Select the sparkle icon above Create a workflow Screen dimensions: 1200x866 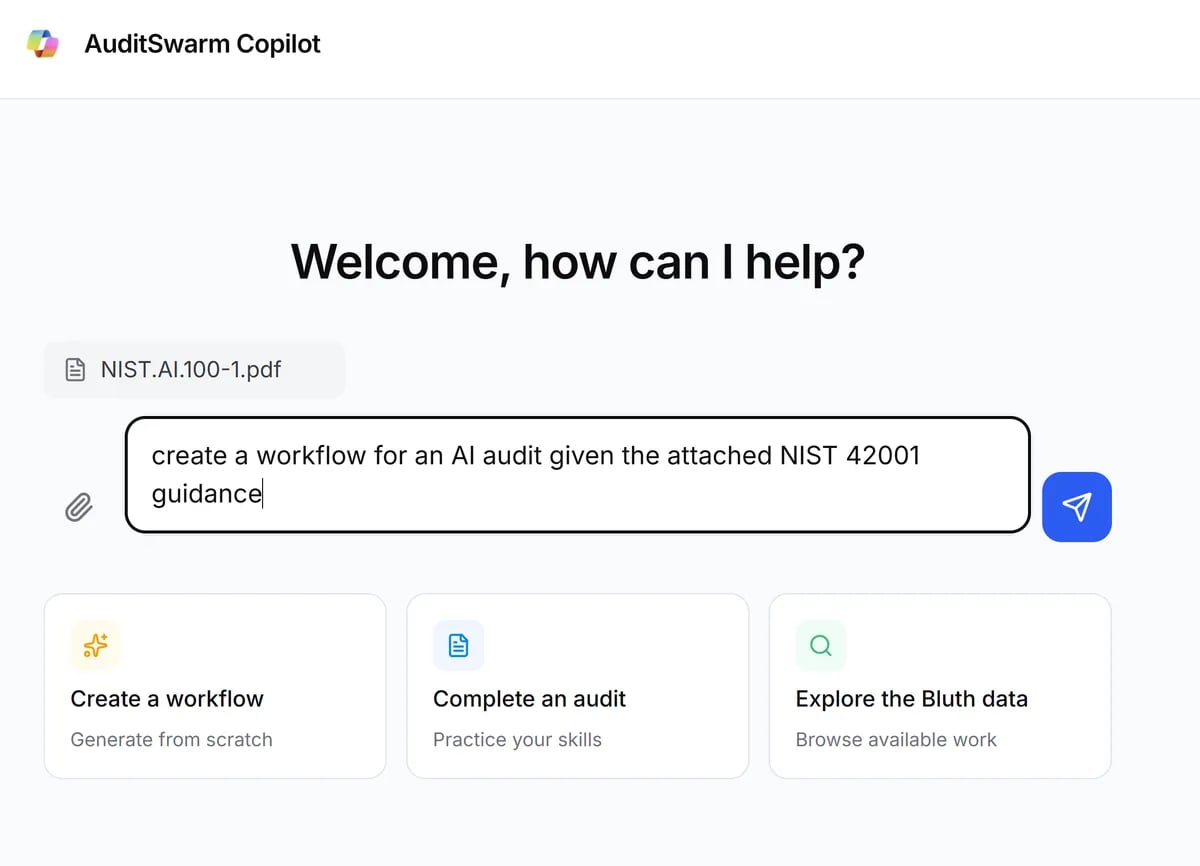click(95, 646)
